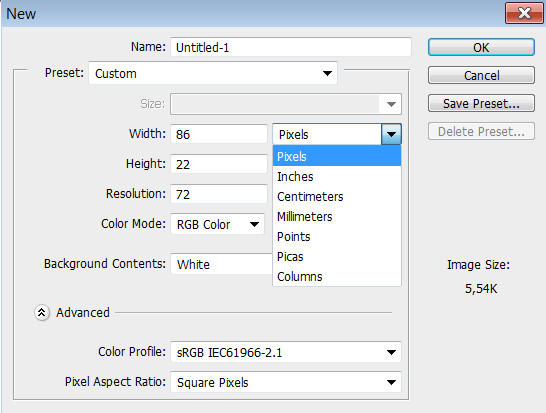Image resolution: width=546 pixels, height=413 pixels.
Task: Collapse the Advanced section chevron icon
Action: (x=41, y=313)
